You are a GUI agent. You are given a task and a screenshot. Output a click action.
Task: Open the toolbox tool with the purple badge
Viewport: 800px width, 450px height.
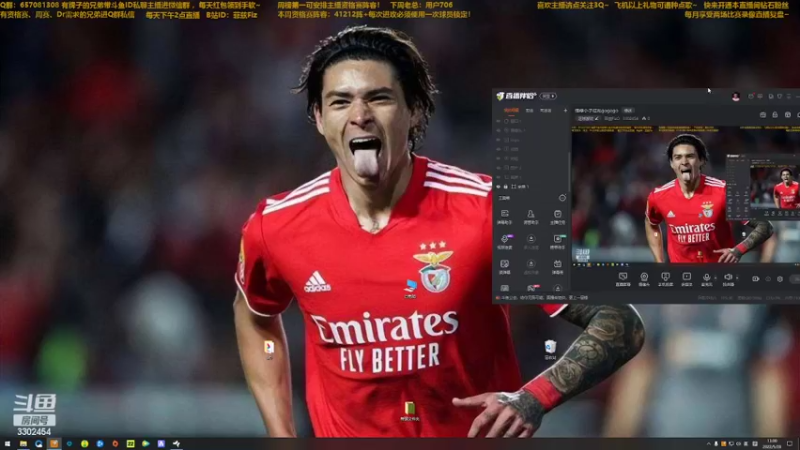tap(505, 242)
